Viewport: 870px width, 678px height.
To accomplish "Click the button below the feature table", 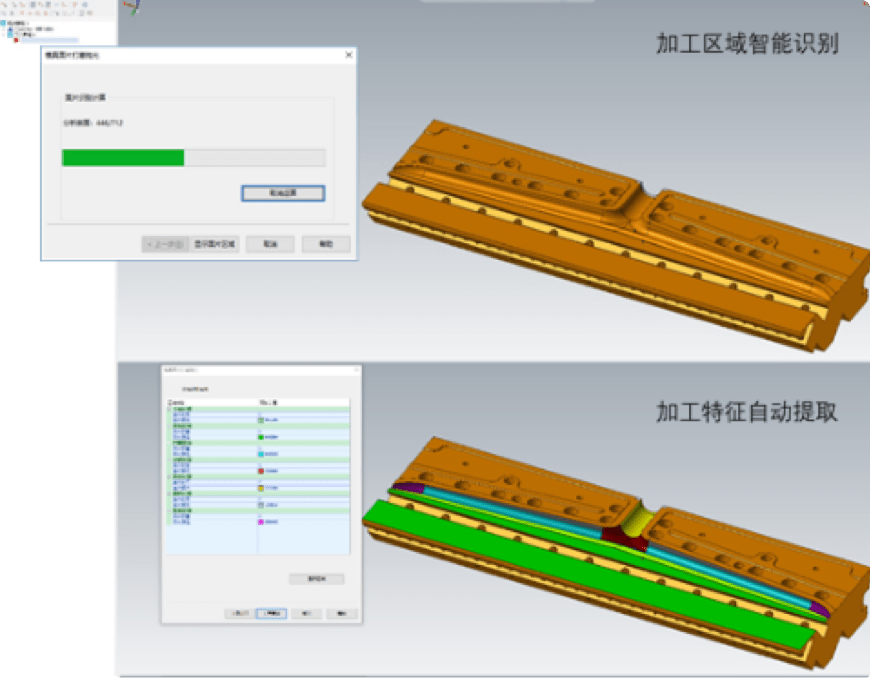I will (317, 579).
